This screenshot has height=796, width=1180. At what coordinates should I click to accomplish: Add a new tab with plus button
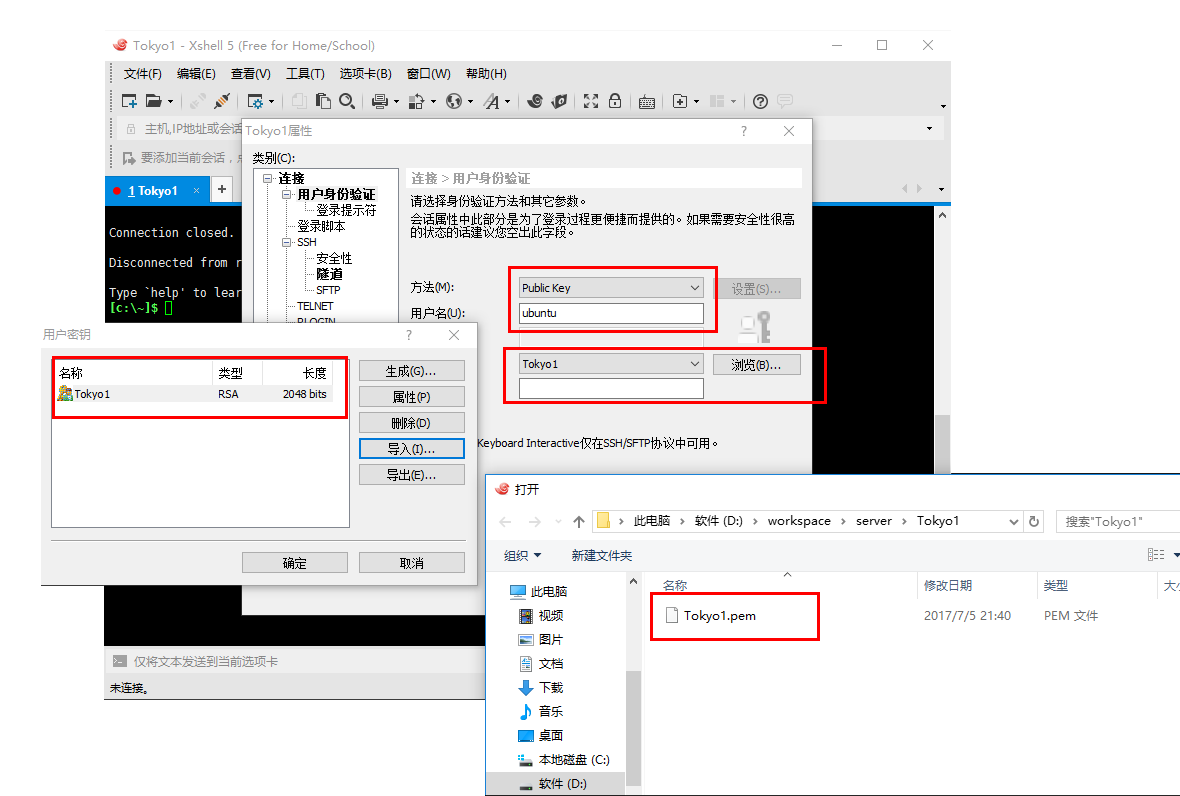click(x=222, y=190)
